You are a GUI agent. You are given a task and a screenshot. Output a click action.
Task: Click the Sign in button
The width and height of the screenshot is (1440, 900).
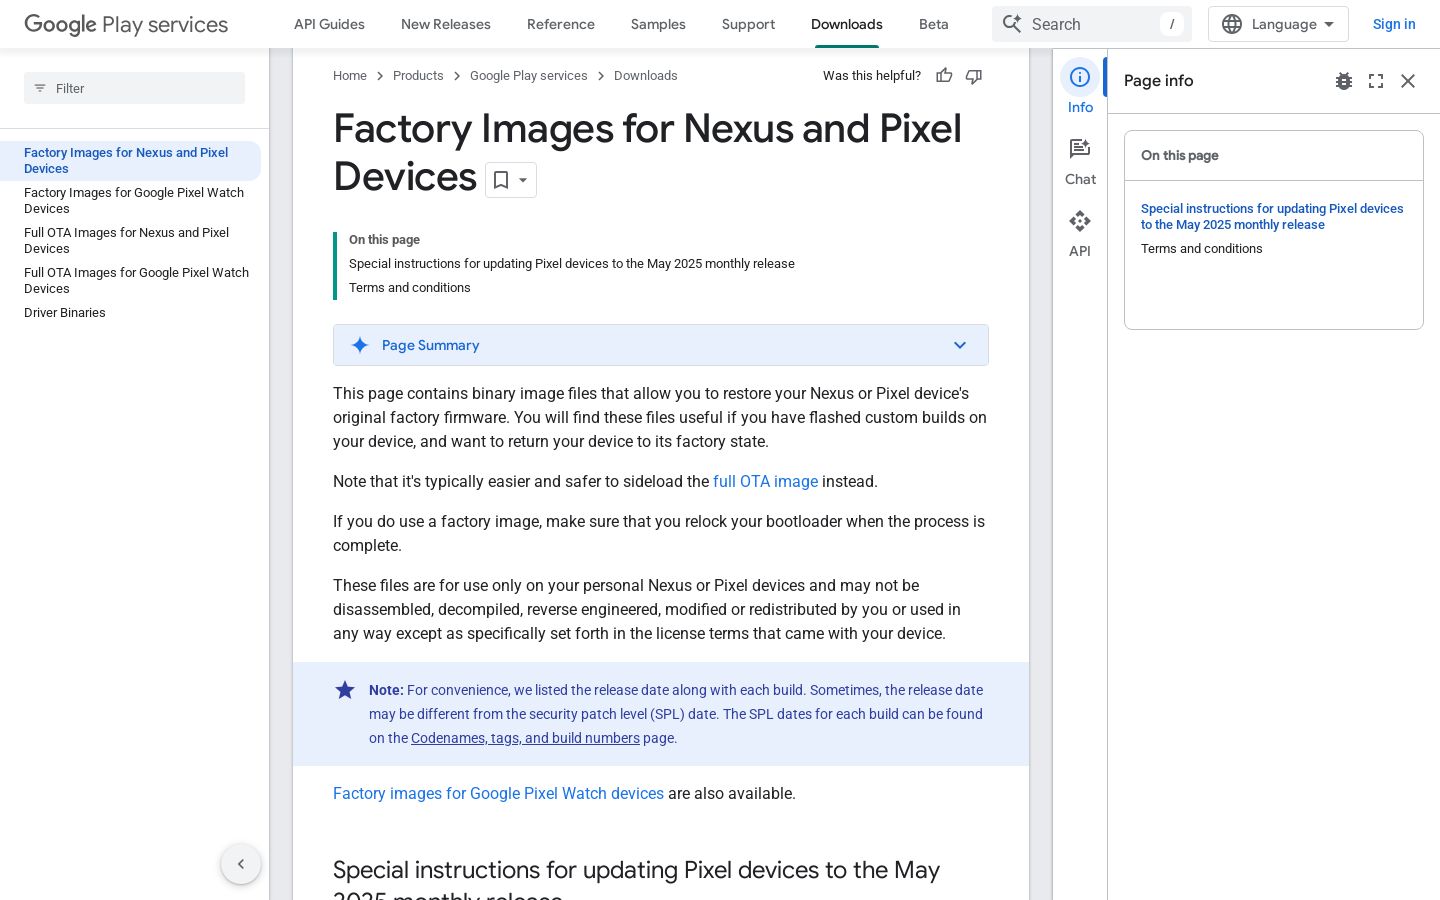click(1394, 24)
